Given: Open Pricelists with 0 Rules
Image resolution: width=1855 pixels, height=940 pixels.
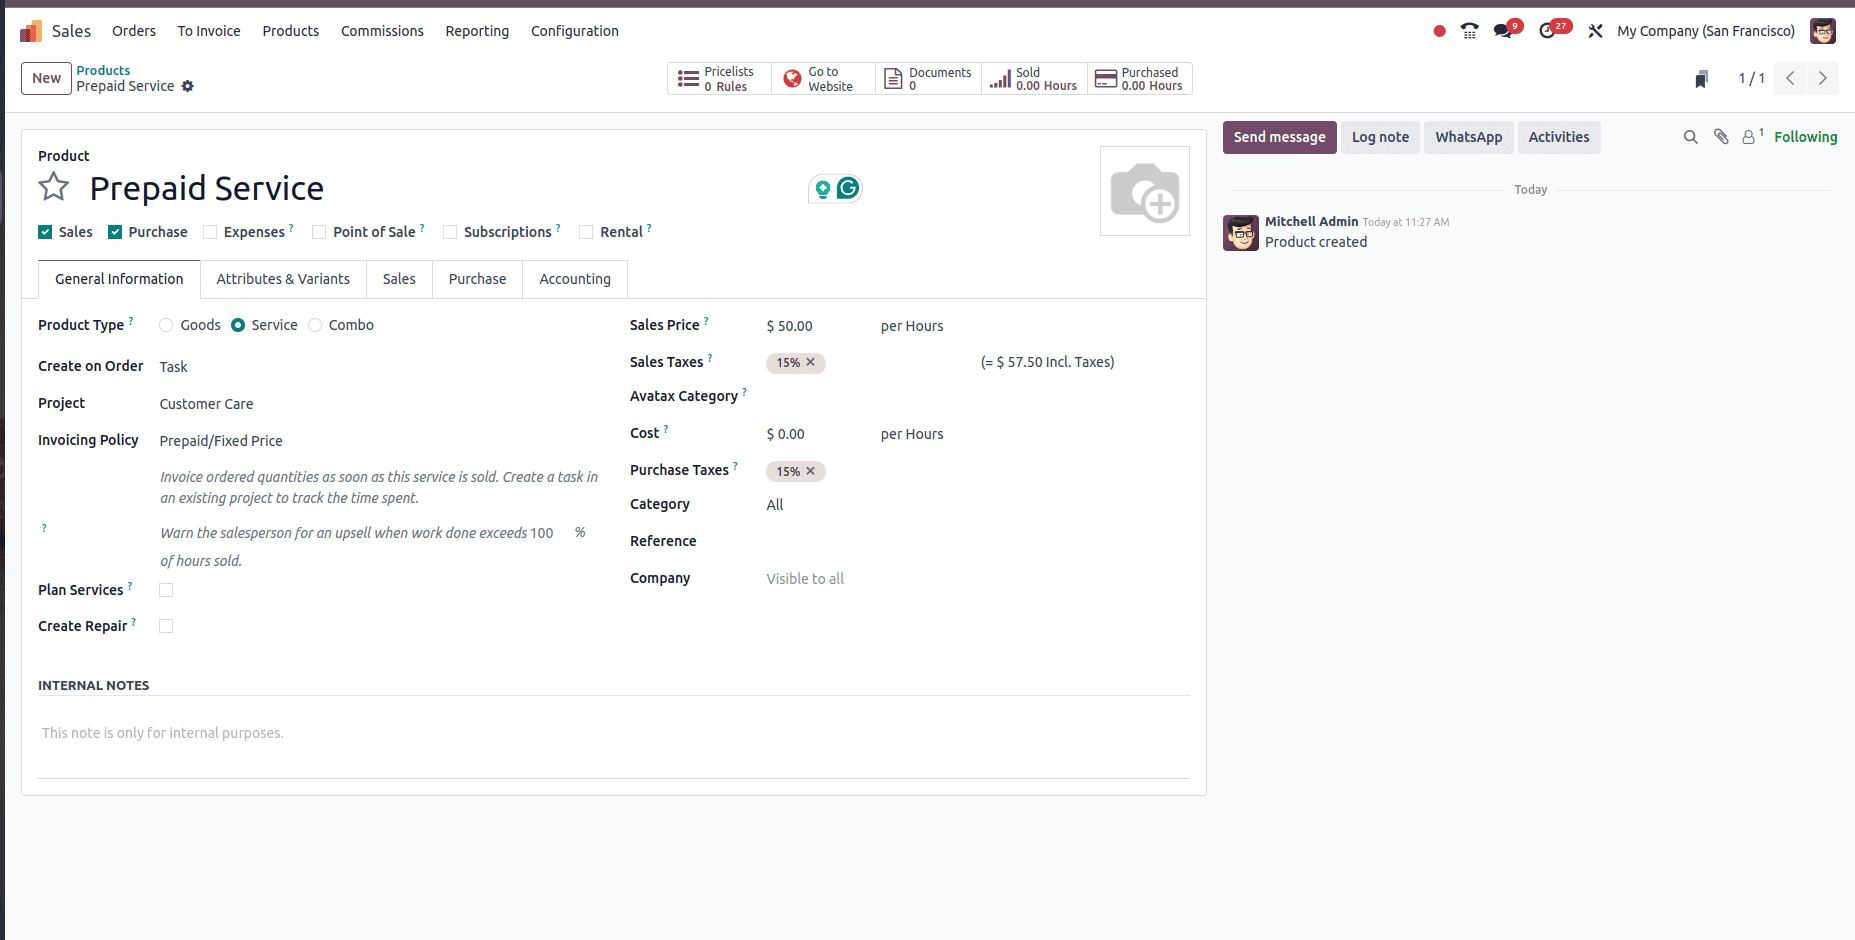Looking at the screenshot, I should [x=719, y=78].
